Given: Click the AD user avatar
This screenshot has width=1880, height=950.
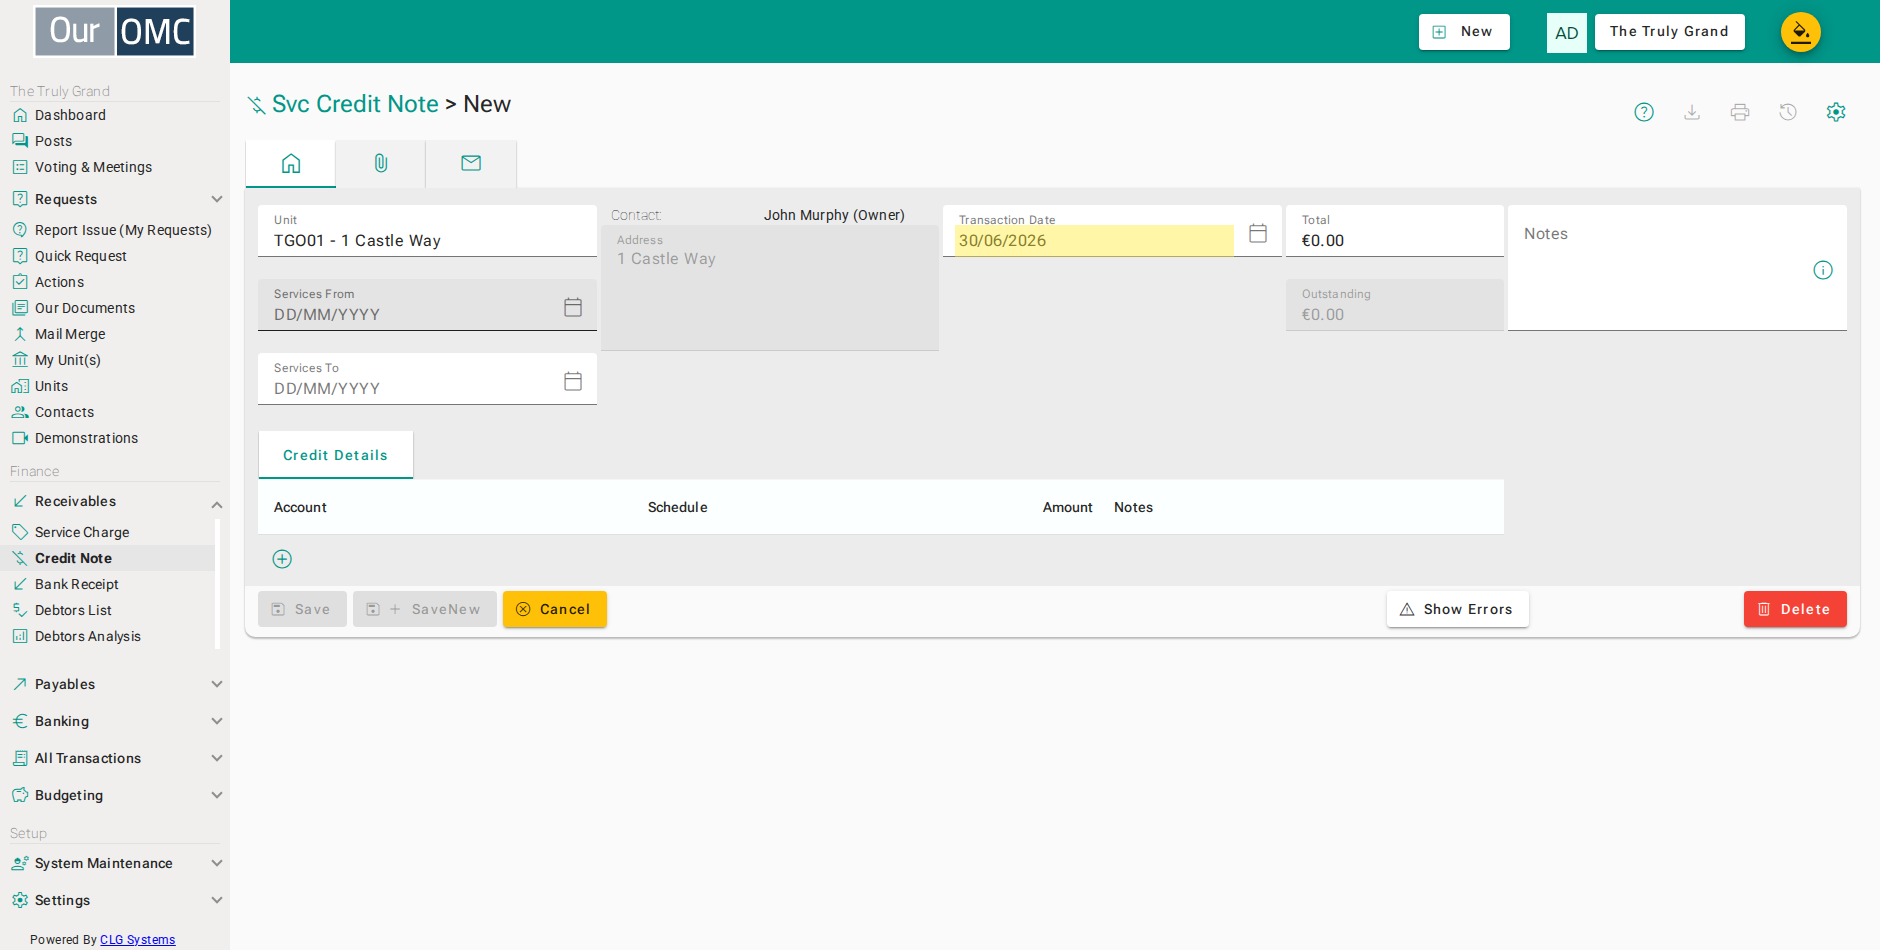Looking at the screenshot, I should pos(1567,33).
